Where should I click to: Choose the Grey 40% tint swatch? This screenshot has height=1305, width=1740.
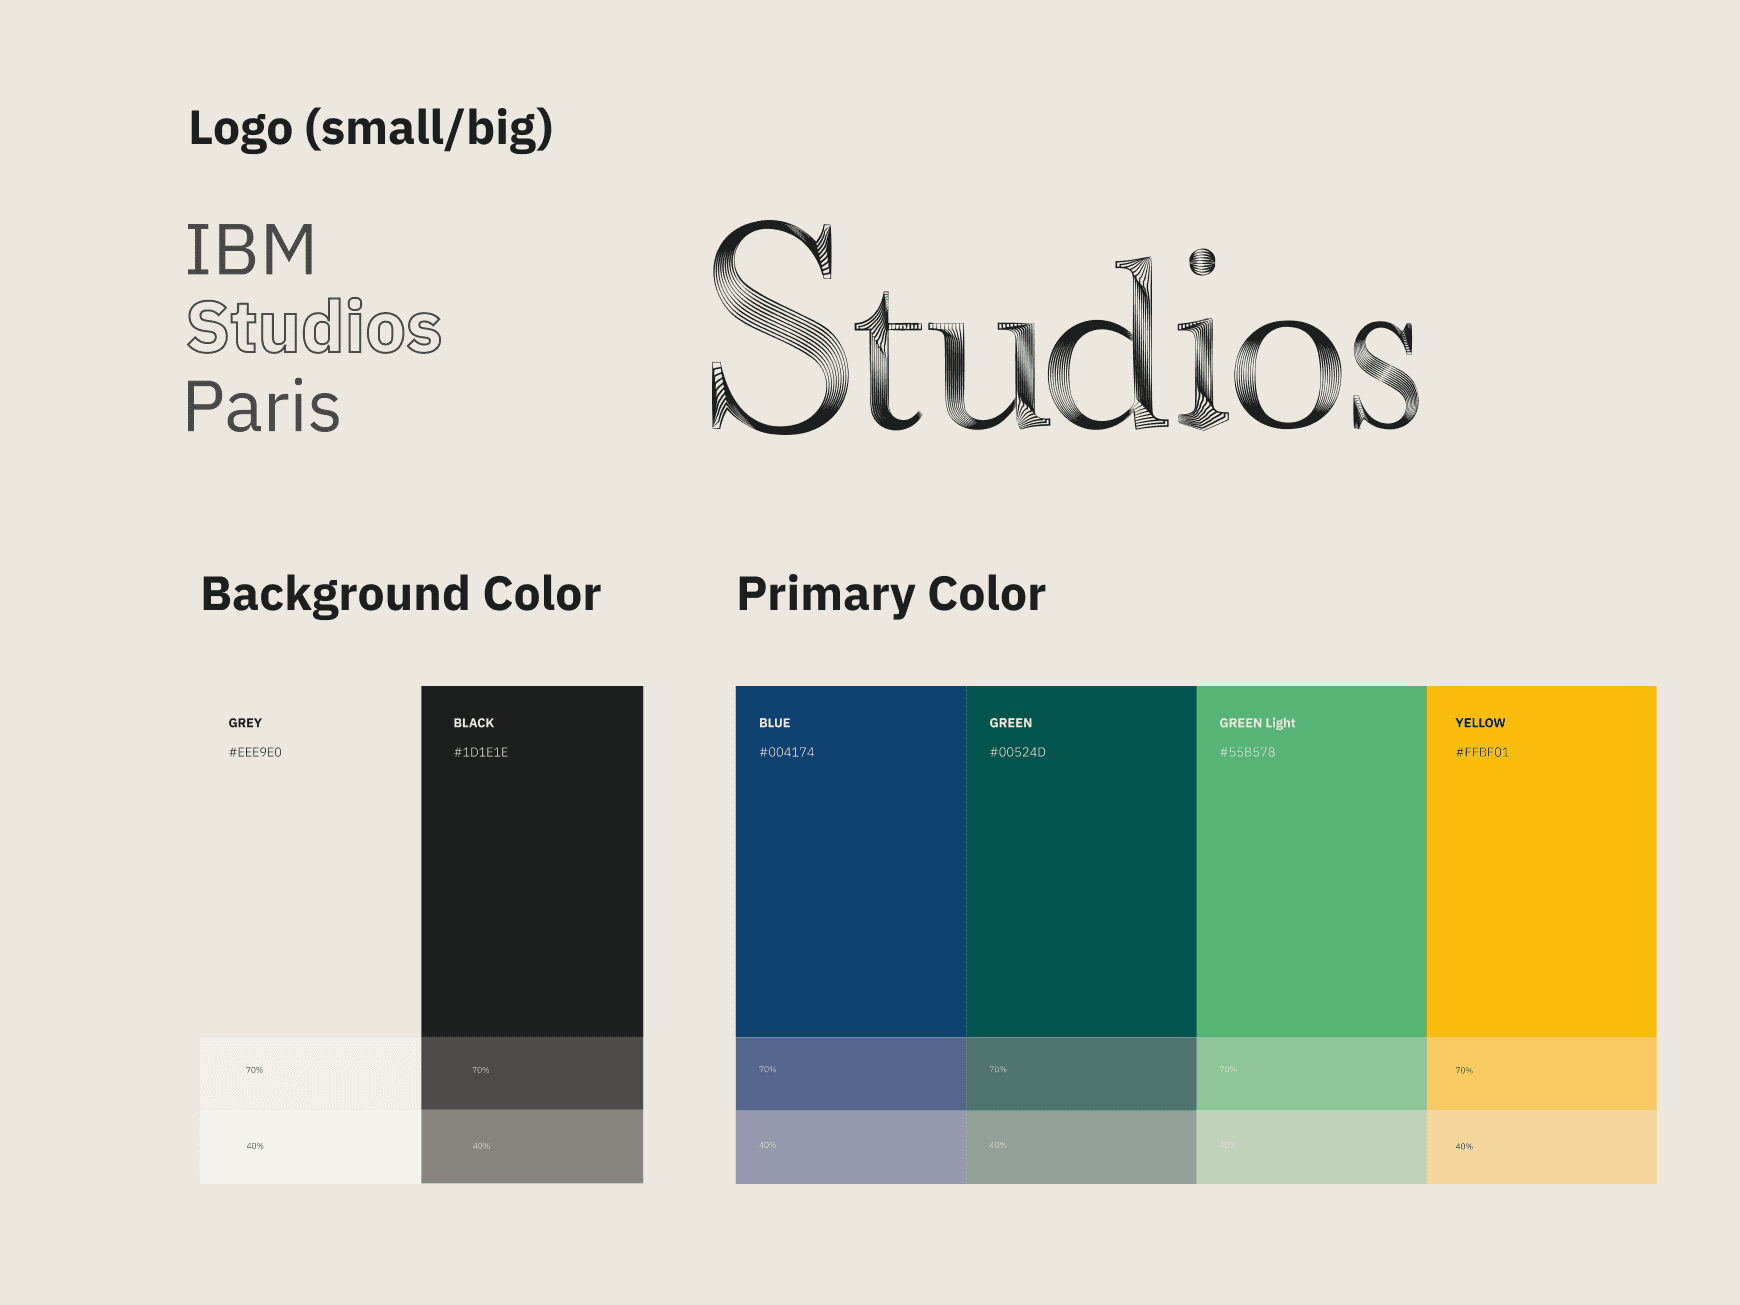310,1147
